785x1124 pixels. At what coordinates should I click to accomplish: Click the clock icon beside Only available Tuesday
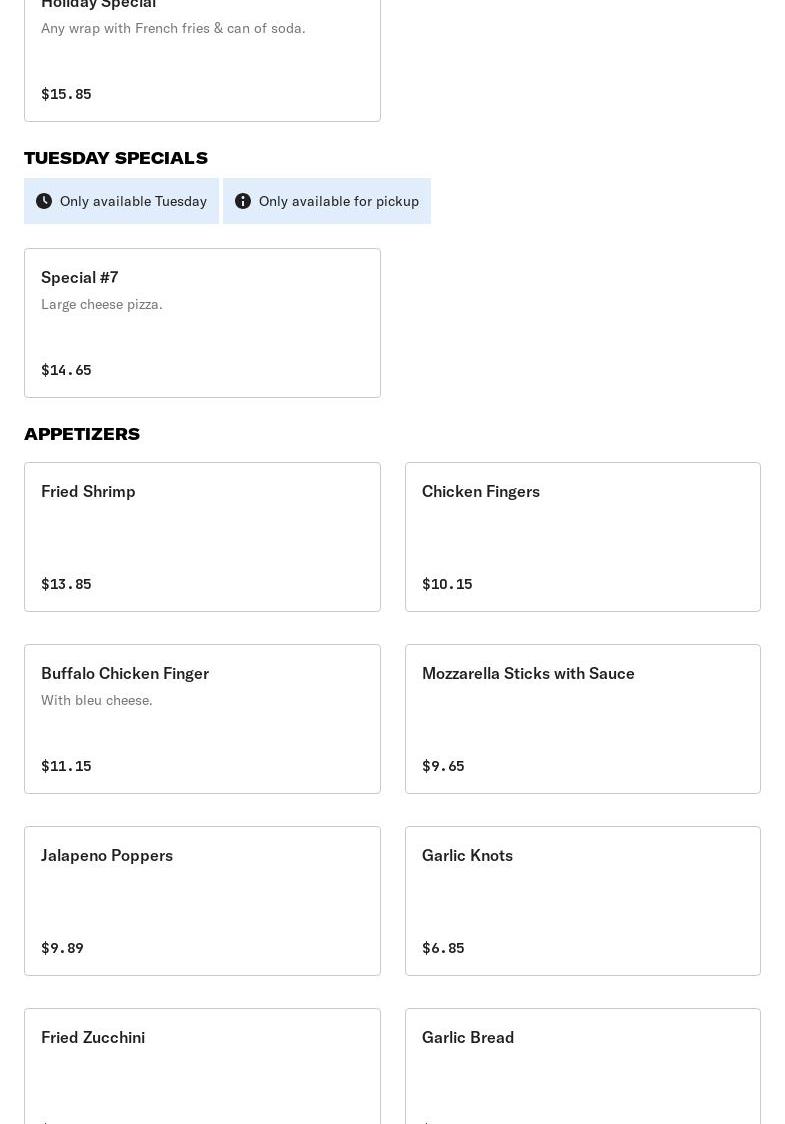coord(44,201)
